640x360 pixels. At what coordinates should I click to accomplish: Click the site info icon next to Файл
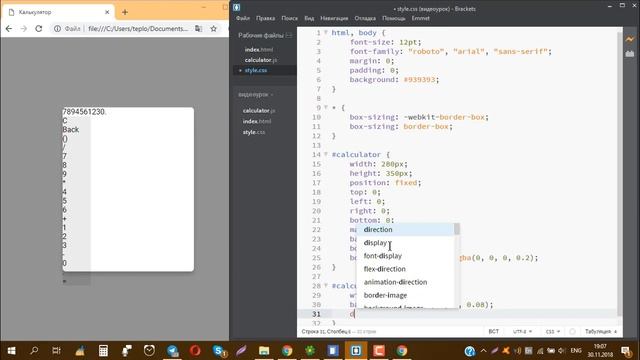[x=58, y=29]
